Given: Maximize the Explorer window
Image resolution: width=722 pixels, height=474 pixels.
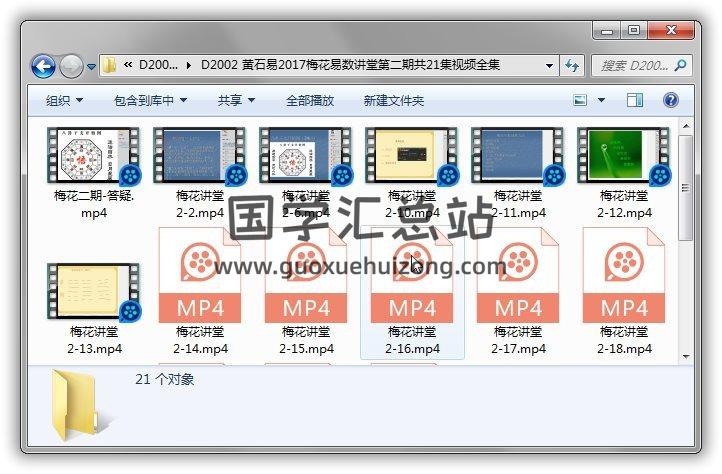Looking at the screenshot, I should (x=634, y=30).
